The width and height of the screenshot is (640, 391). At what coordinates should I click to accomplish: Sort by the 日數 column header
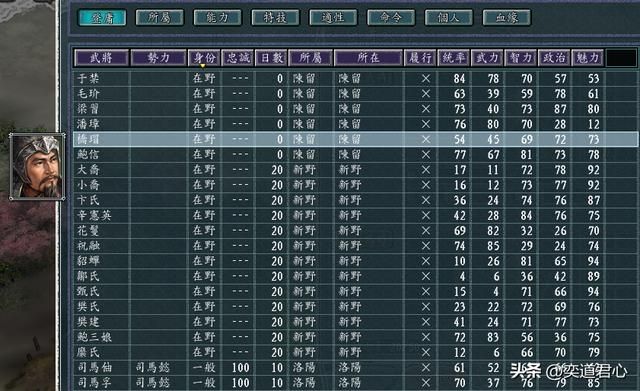pyautogui.click(x=271, y=58)
